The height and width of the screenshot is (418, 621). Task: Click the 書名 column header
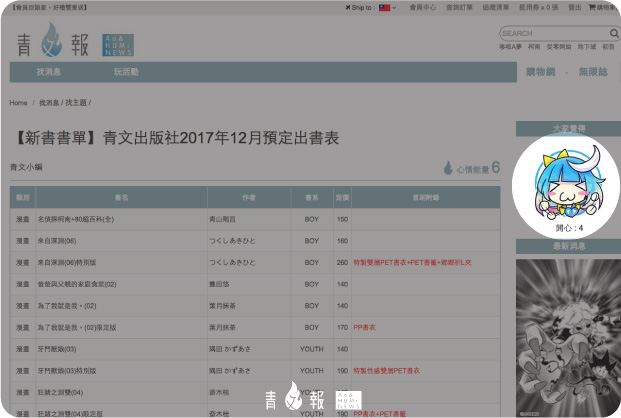point(122,197)
